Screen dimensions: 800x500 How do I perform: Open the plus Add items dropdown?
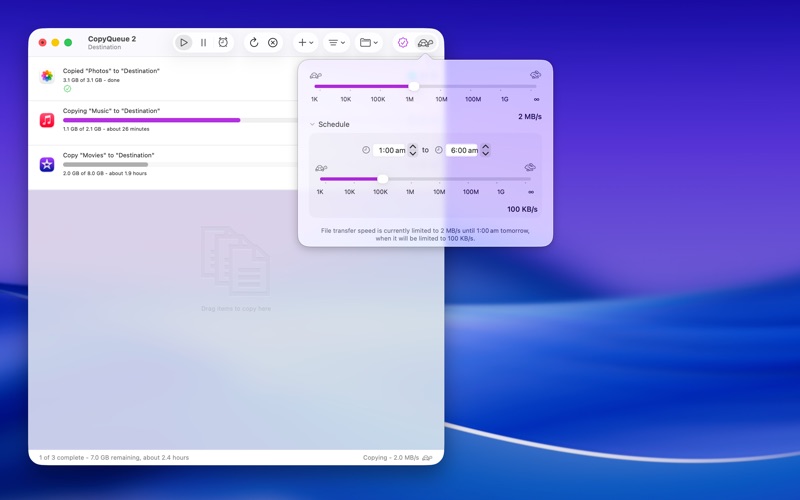306,42
